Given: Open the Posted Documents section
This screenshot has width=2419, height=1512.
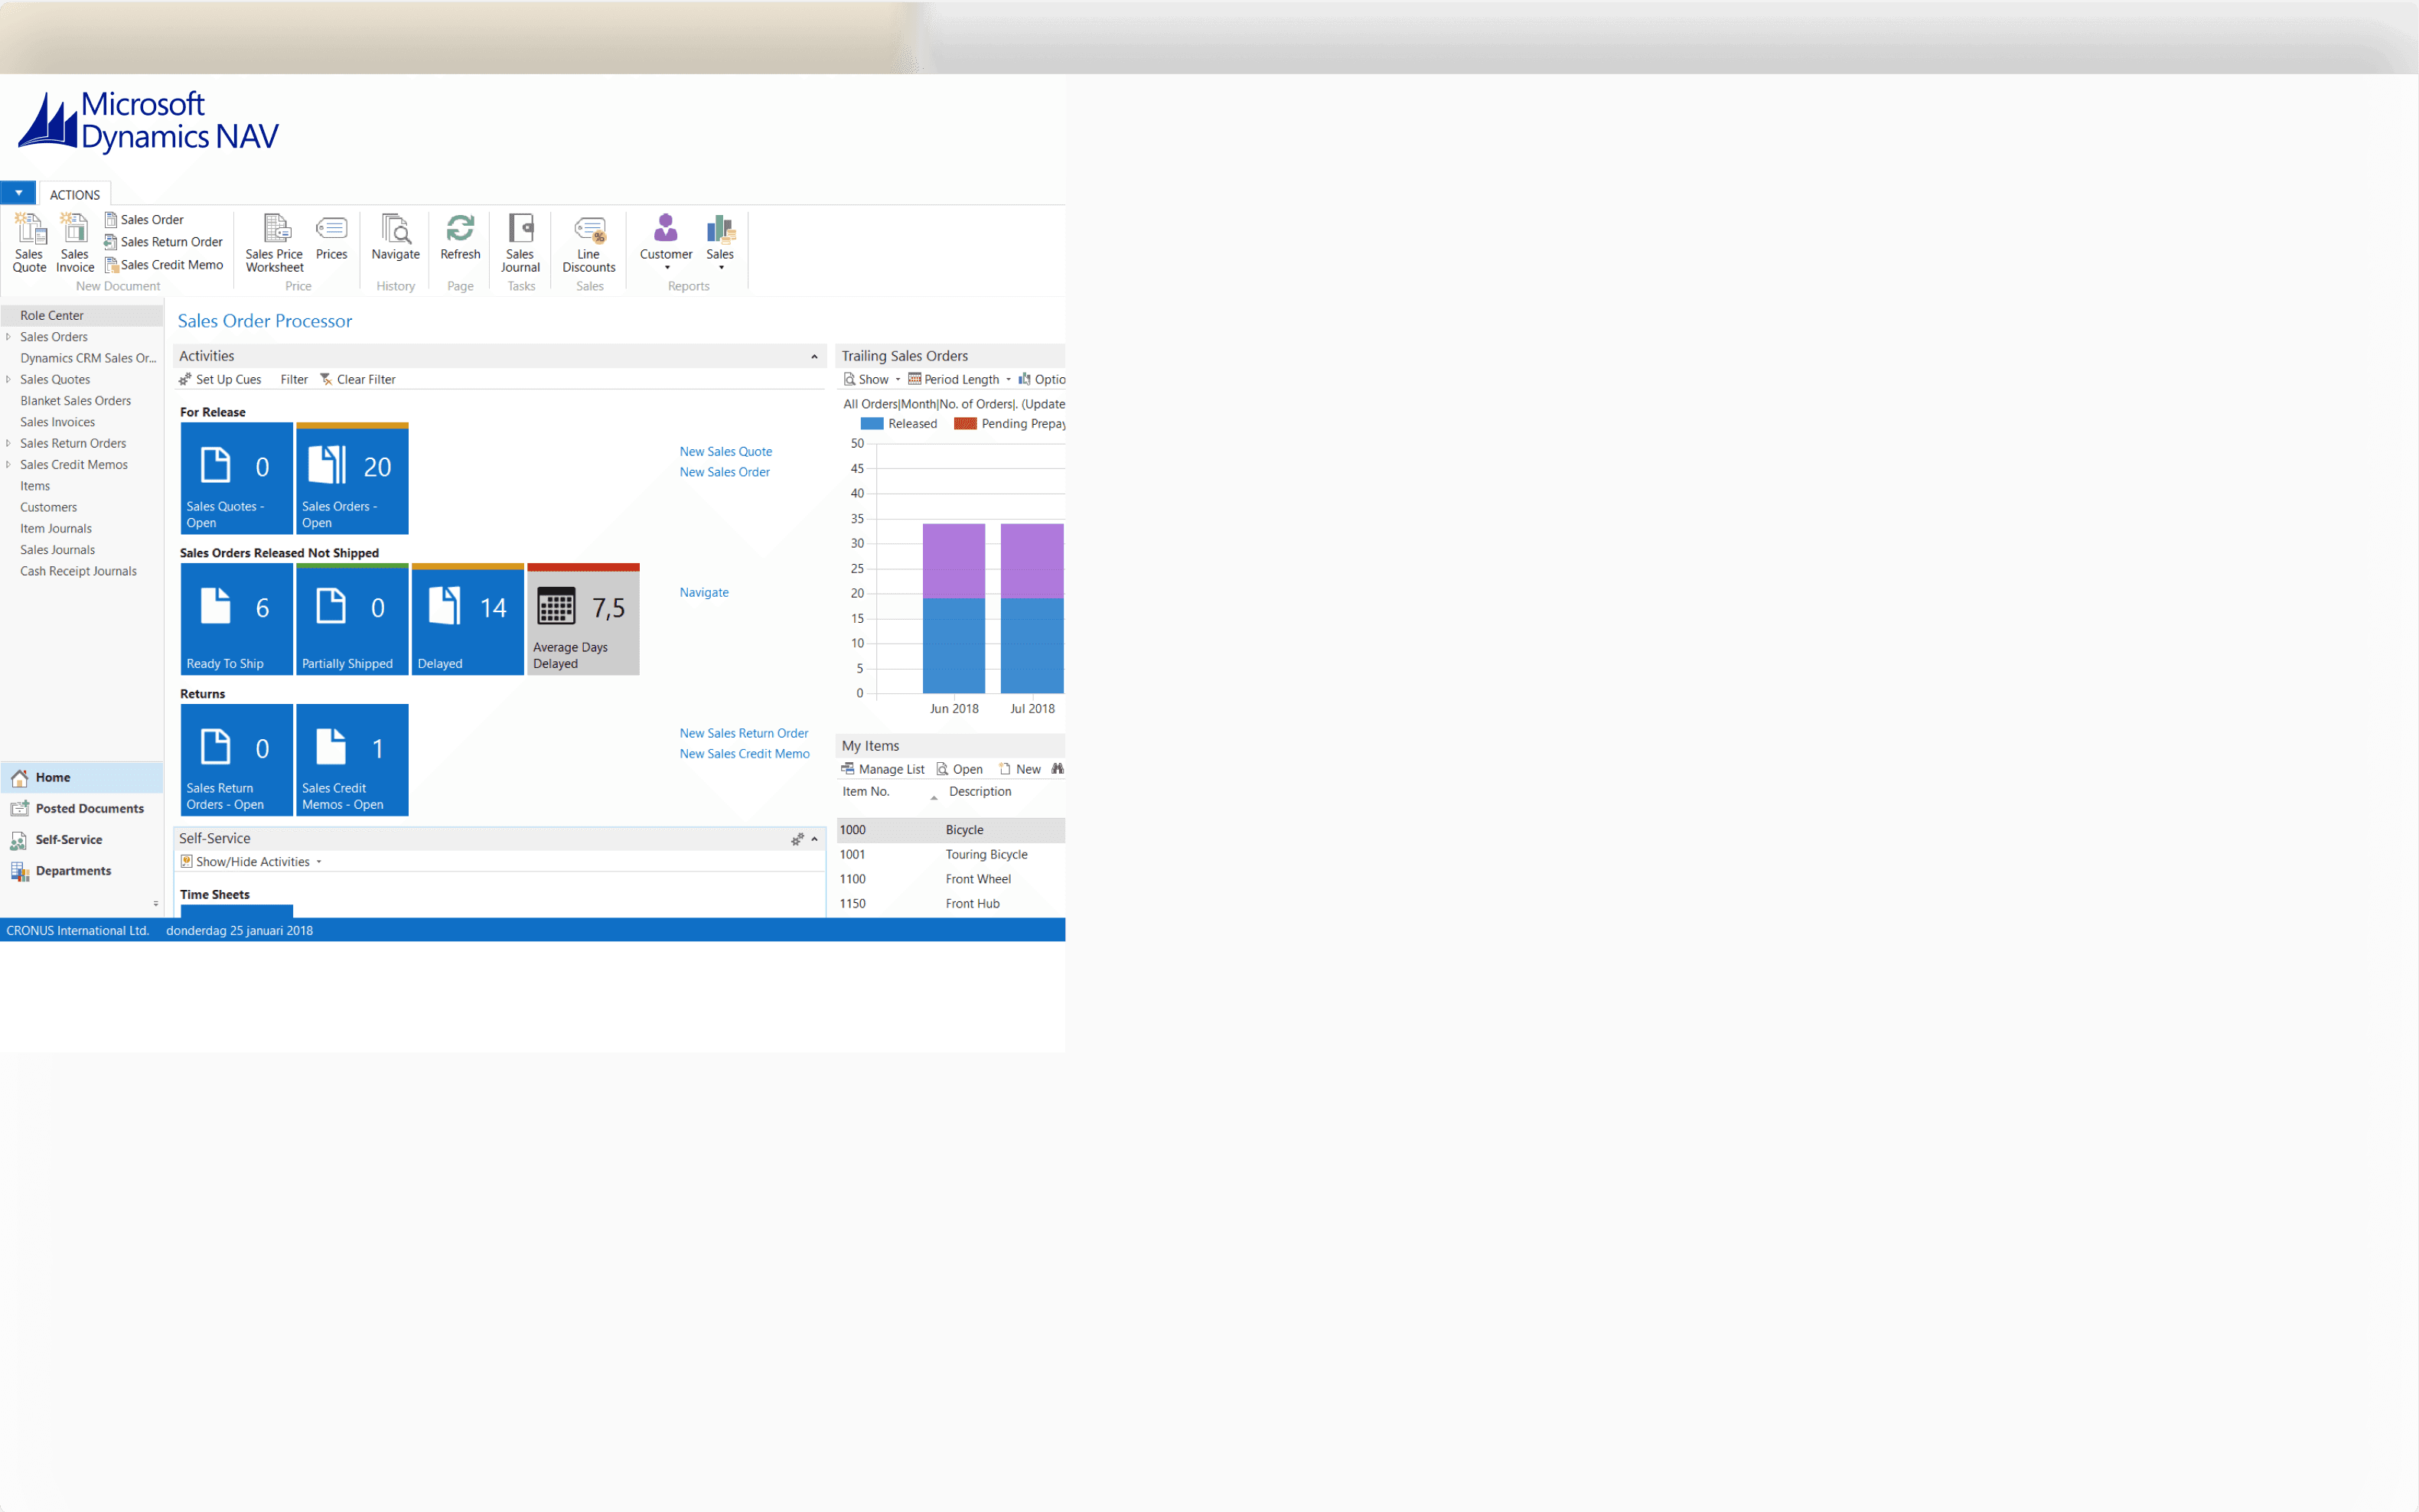Looking at the screenshot, I should (x=82, y=809).
